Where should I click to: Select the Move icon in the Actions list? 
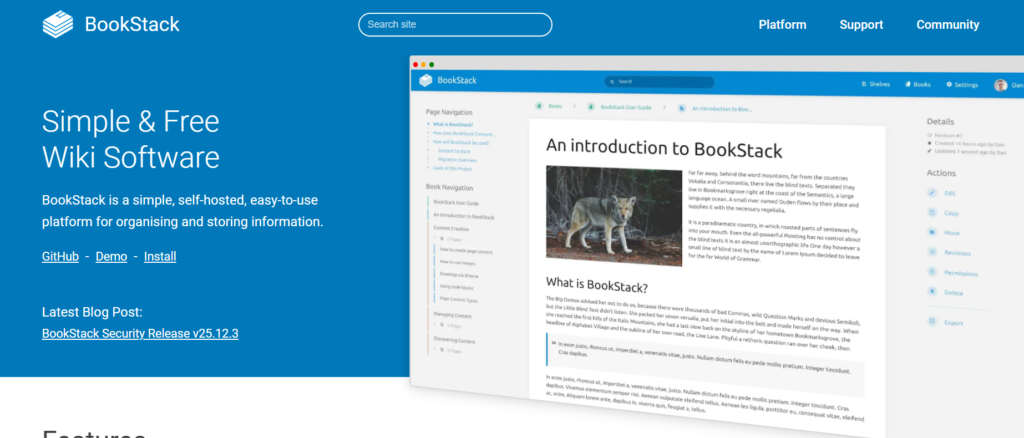tap(933, 233)
